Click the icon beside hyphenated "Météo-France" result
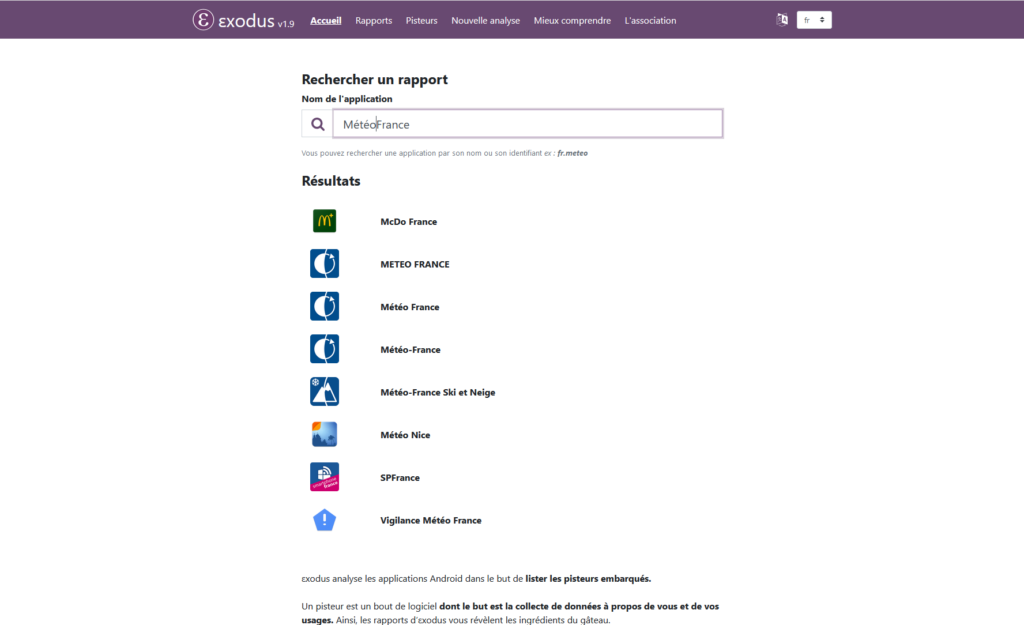The height and width of the screenshot is (625, 1024). (325, 349)
